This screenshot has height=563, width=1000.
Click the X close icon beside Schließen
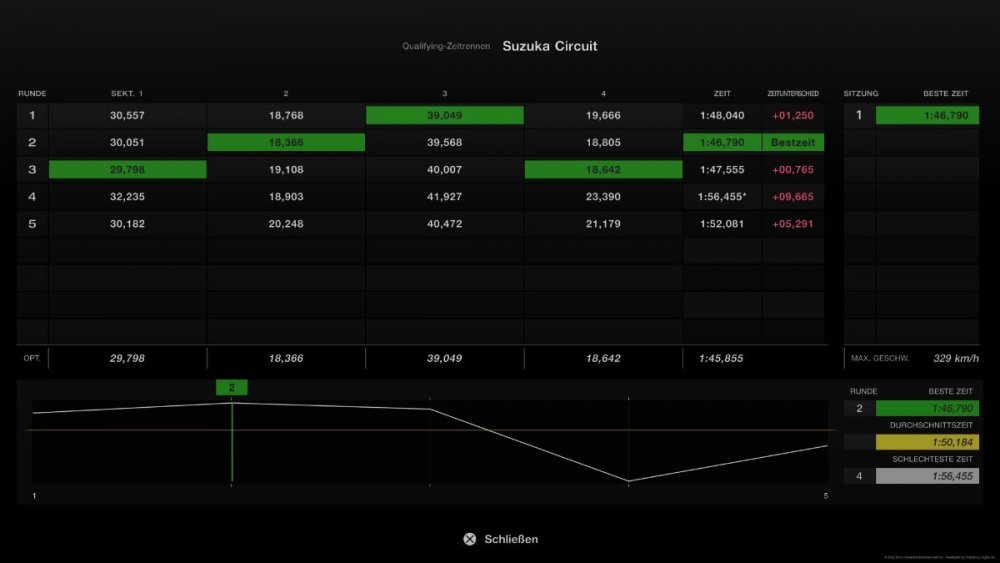coord(469,539)
